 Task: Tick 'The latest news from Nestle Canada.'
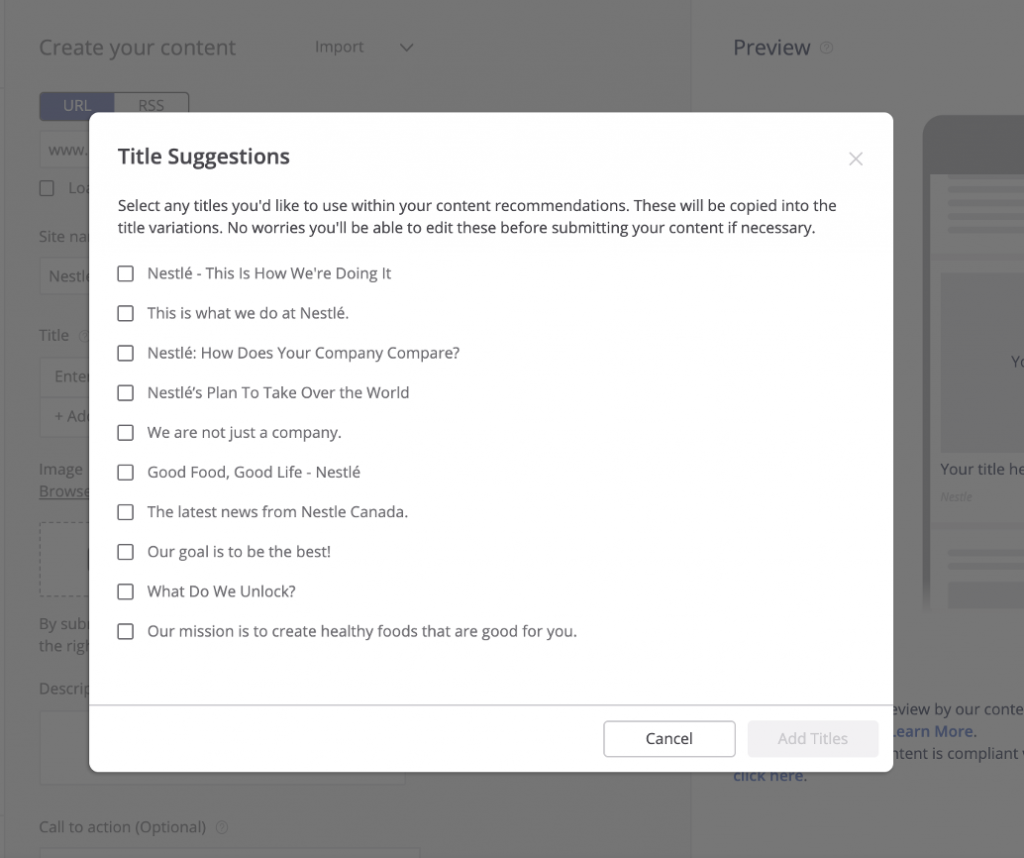pyautogui.click(x=126, y=512)
